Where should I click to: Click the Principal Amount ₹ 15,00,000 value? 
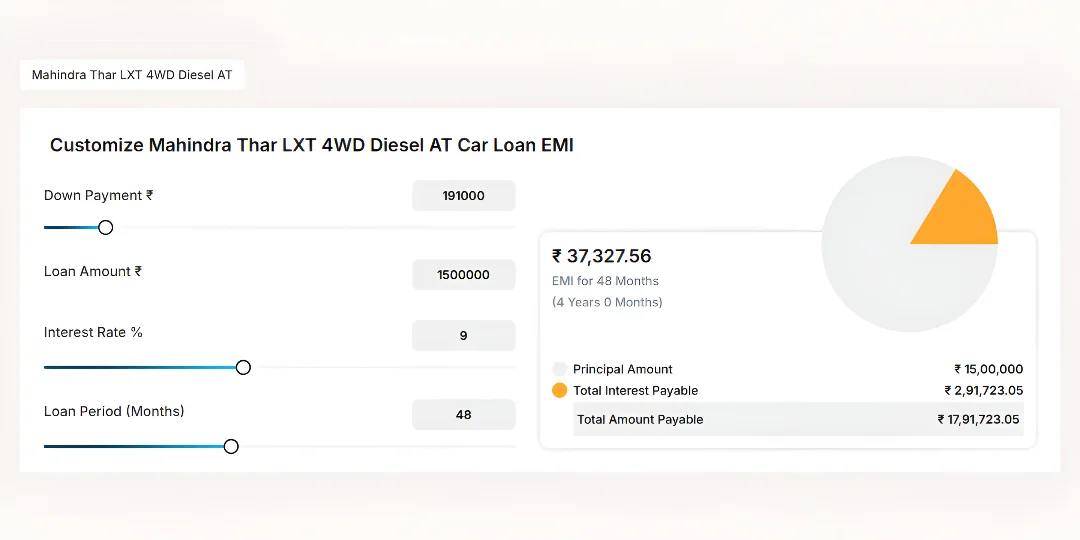(988, 369)
